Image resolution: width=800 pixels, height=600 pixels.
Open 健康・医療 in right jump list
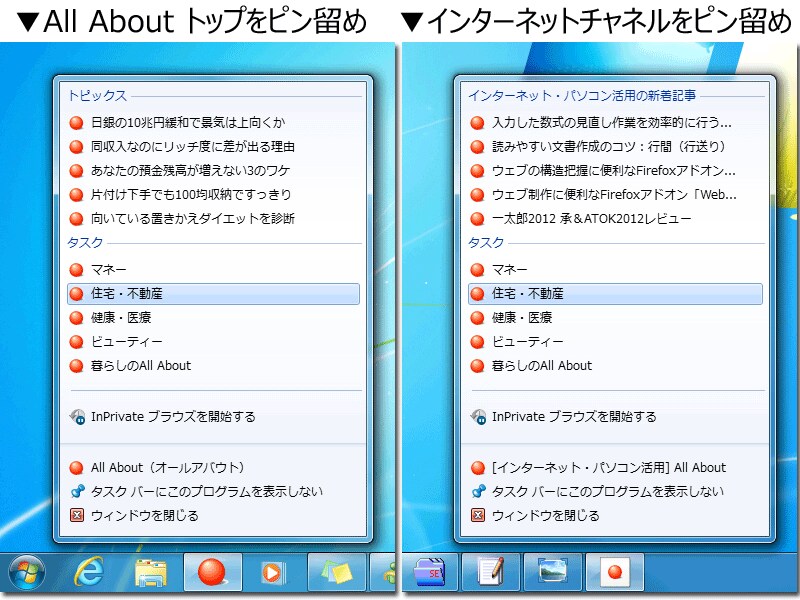coord(615,317)
